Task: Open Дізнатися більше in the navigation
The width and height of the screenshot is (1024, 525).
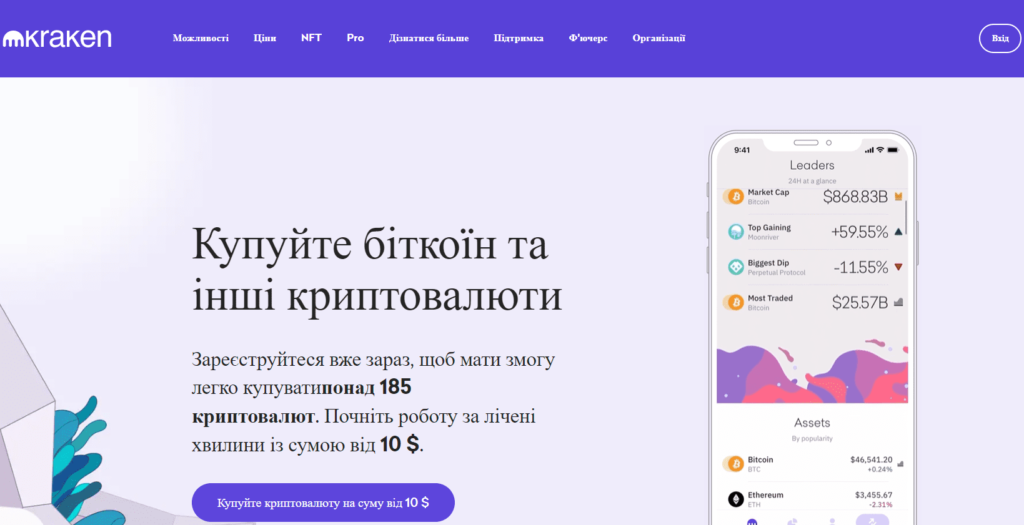Action: pyautogui.click(x=428, y=38)
